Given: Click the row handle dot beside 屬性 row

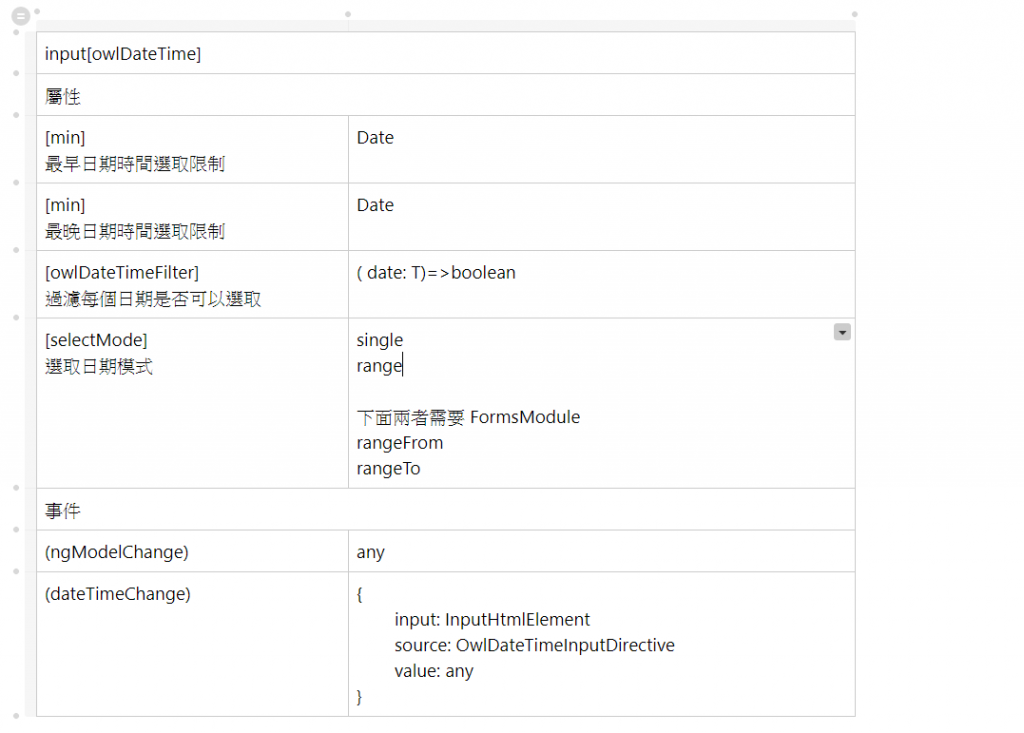Looking at the screenshot, I should point(16,74).
